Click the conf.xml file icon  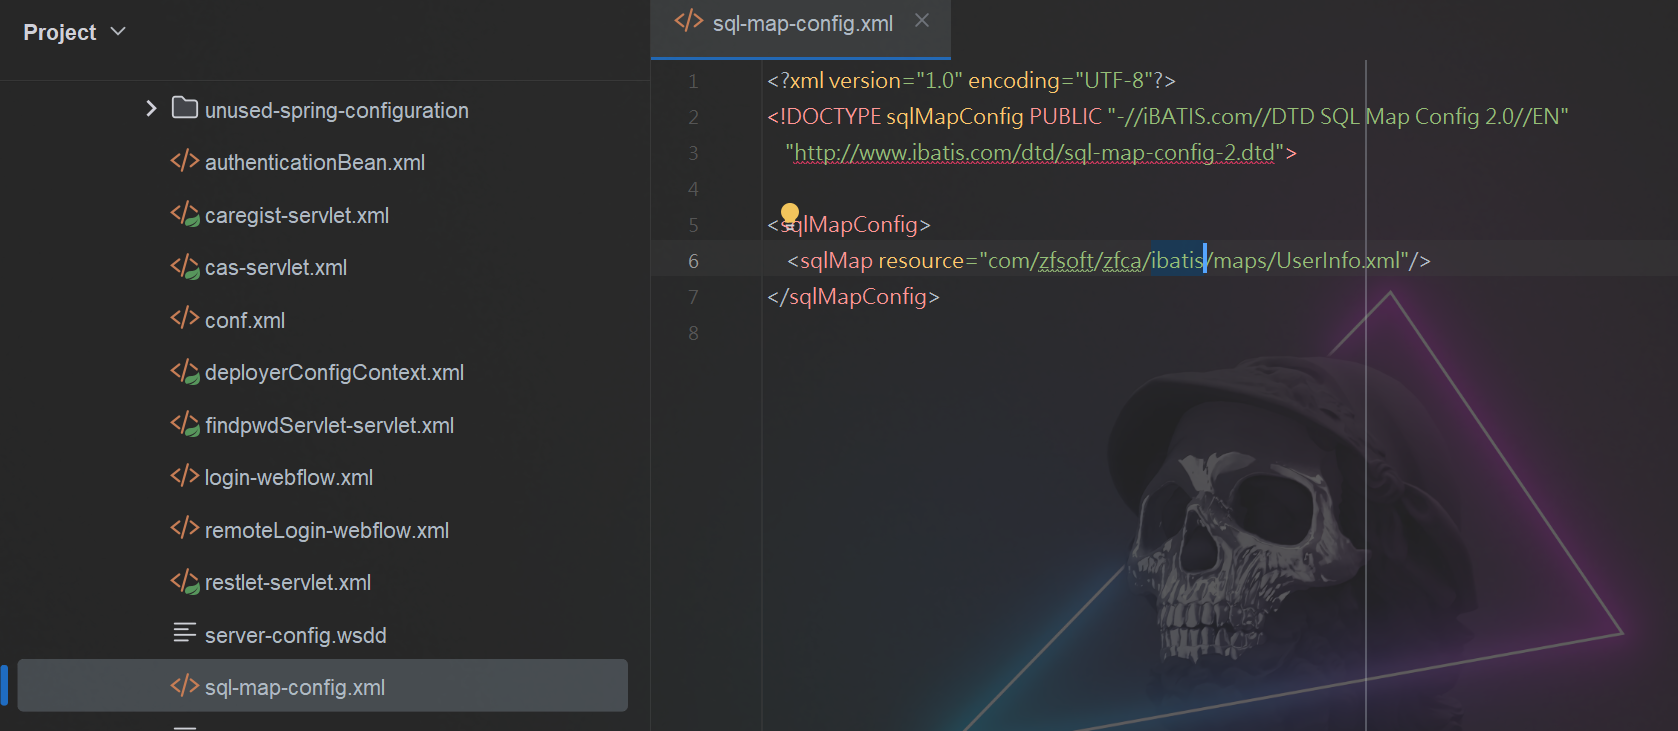pyautogui.click(x=184, y=320)
